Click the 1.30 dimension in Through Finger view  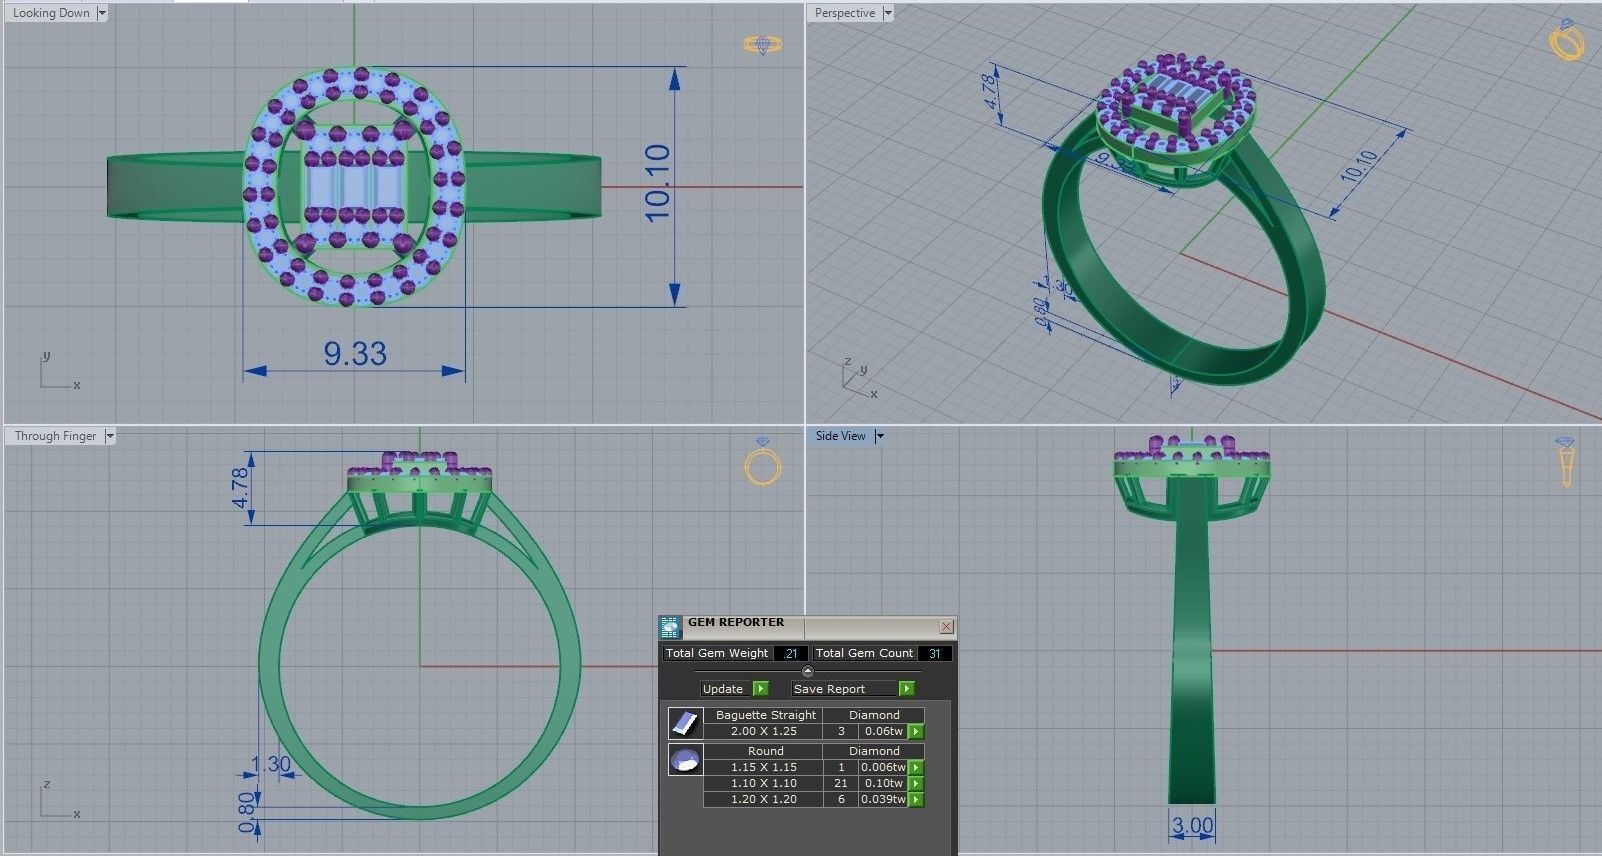(270, 765)
